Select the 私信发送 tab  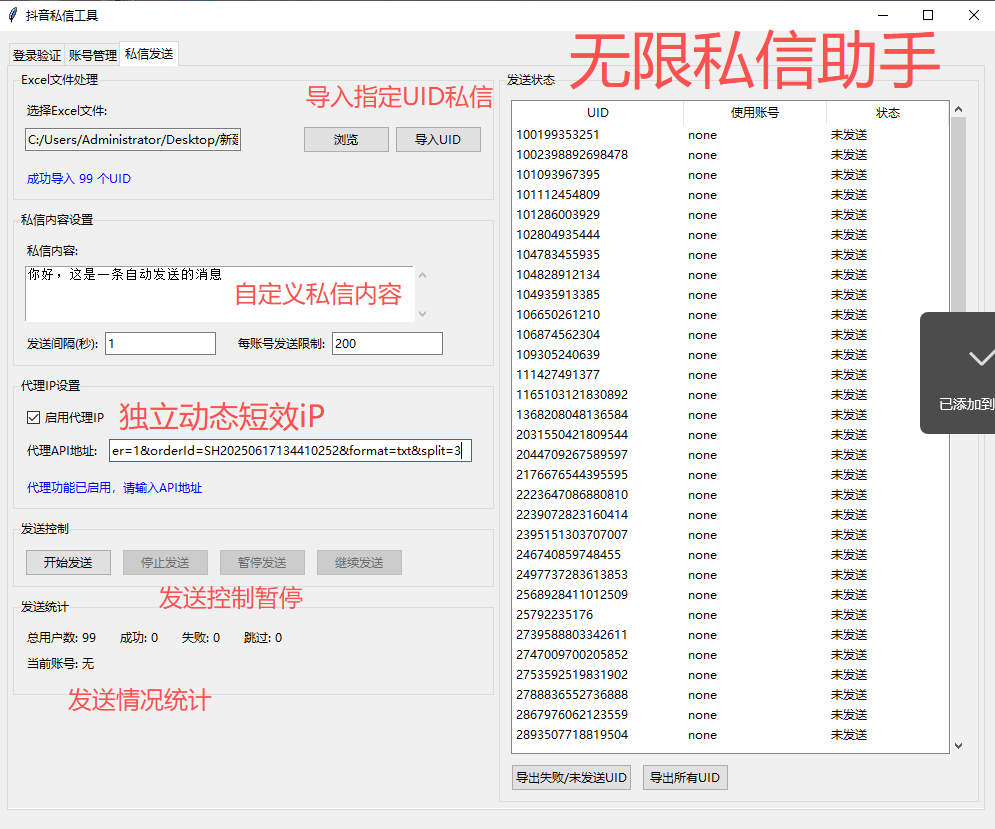click(148, 55)
